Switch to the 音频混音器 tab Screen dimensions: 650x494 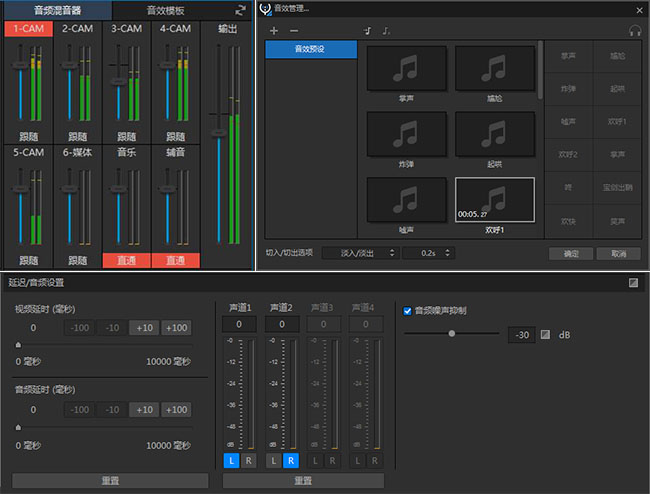point(58,10)
